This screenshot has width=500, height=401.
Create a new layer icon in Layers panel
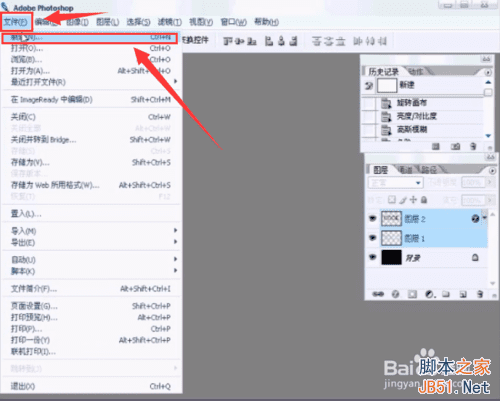click(x=463, y=294)
